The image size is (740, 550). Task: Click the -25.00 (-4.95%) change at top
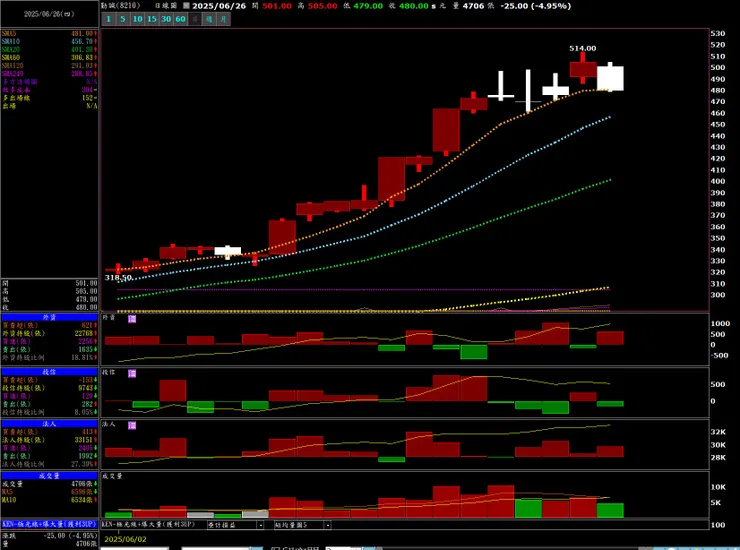coord(535,6)
